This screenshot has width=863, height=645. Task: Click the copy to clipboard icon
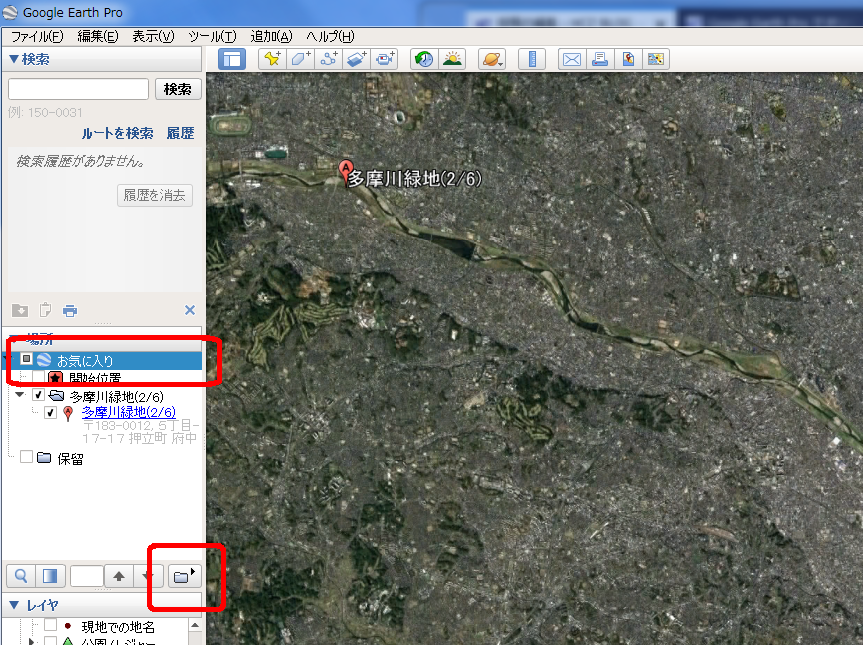[x=45, y=310]
